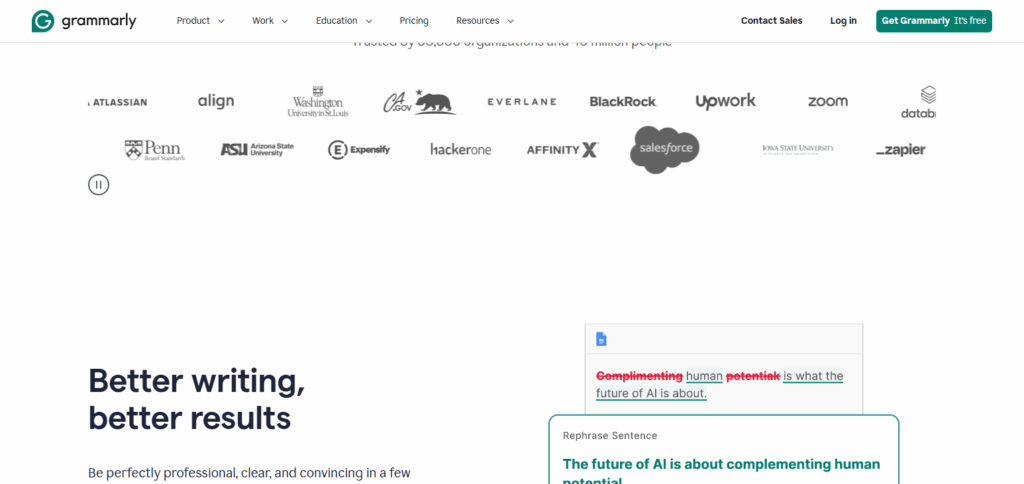Click the Zapier logo
This screenshot has width=1024, height=484.
pos(901,150)
